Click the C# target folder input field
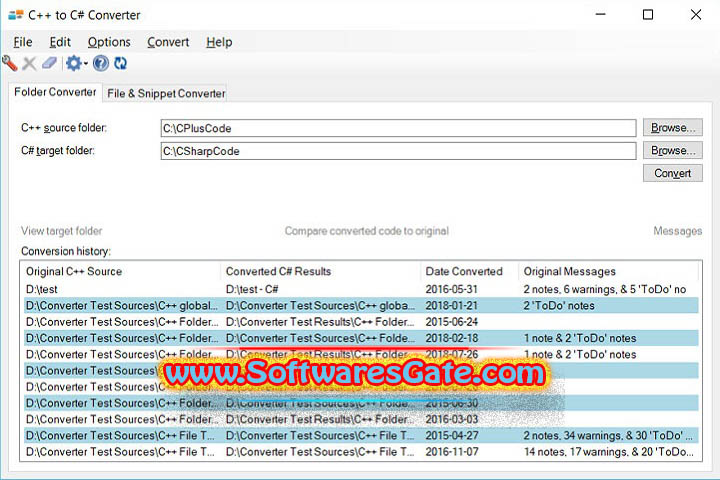Image resolution: width=720 pixels, height=480 pixels. point(398,151)
